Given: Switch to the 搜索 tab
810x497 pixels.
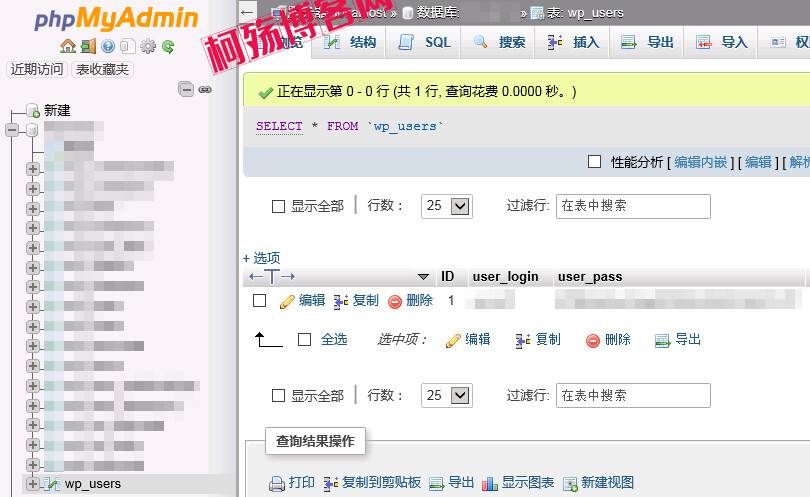Looking at the screenshot, I should (499, 42).
